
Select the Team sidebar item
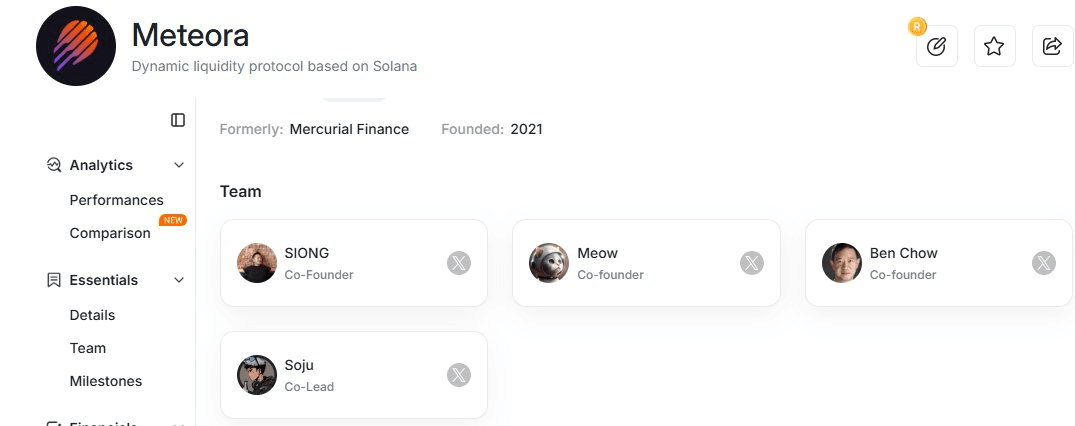[88, 348]
